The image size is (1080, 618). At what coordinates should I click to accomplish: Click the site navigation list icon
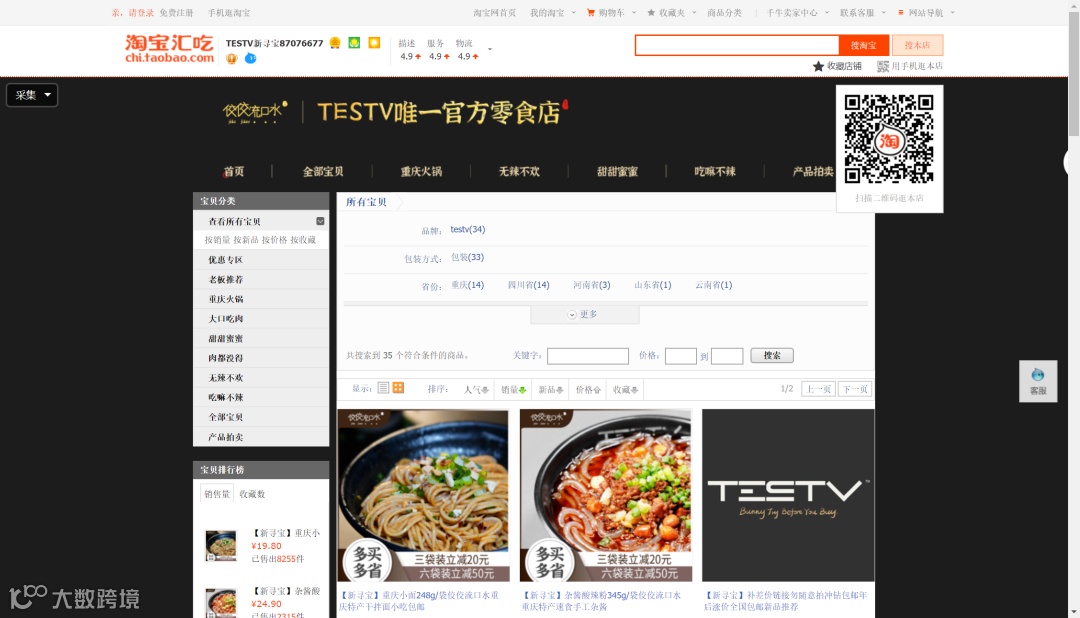coord(900,12)
